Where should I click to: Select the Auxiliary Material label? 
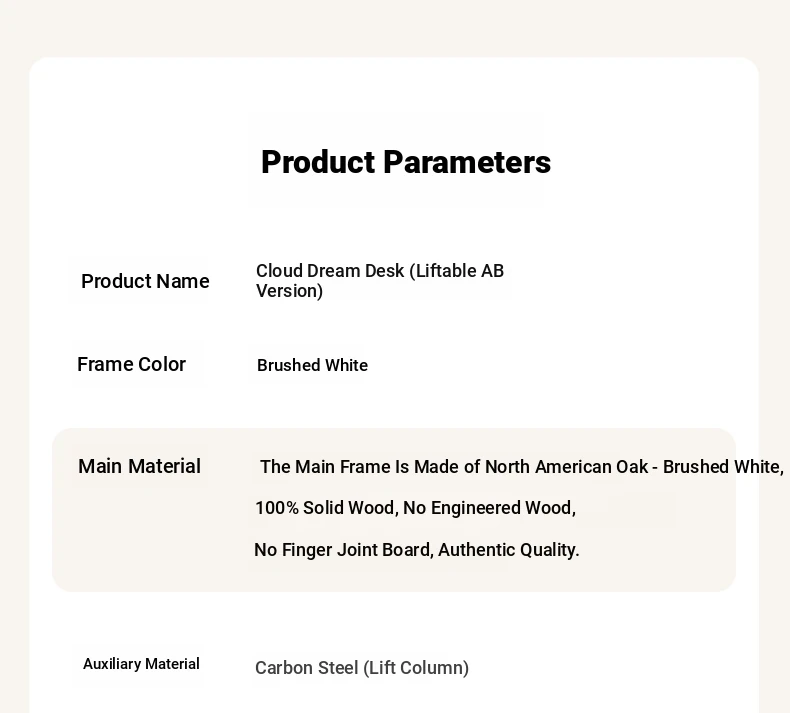click(x=142, y=664)
